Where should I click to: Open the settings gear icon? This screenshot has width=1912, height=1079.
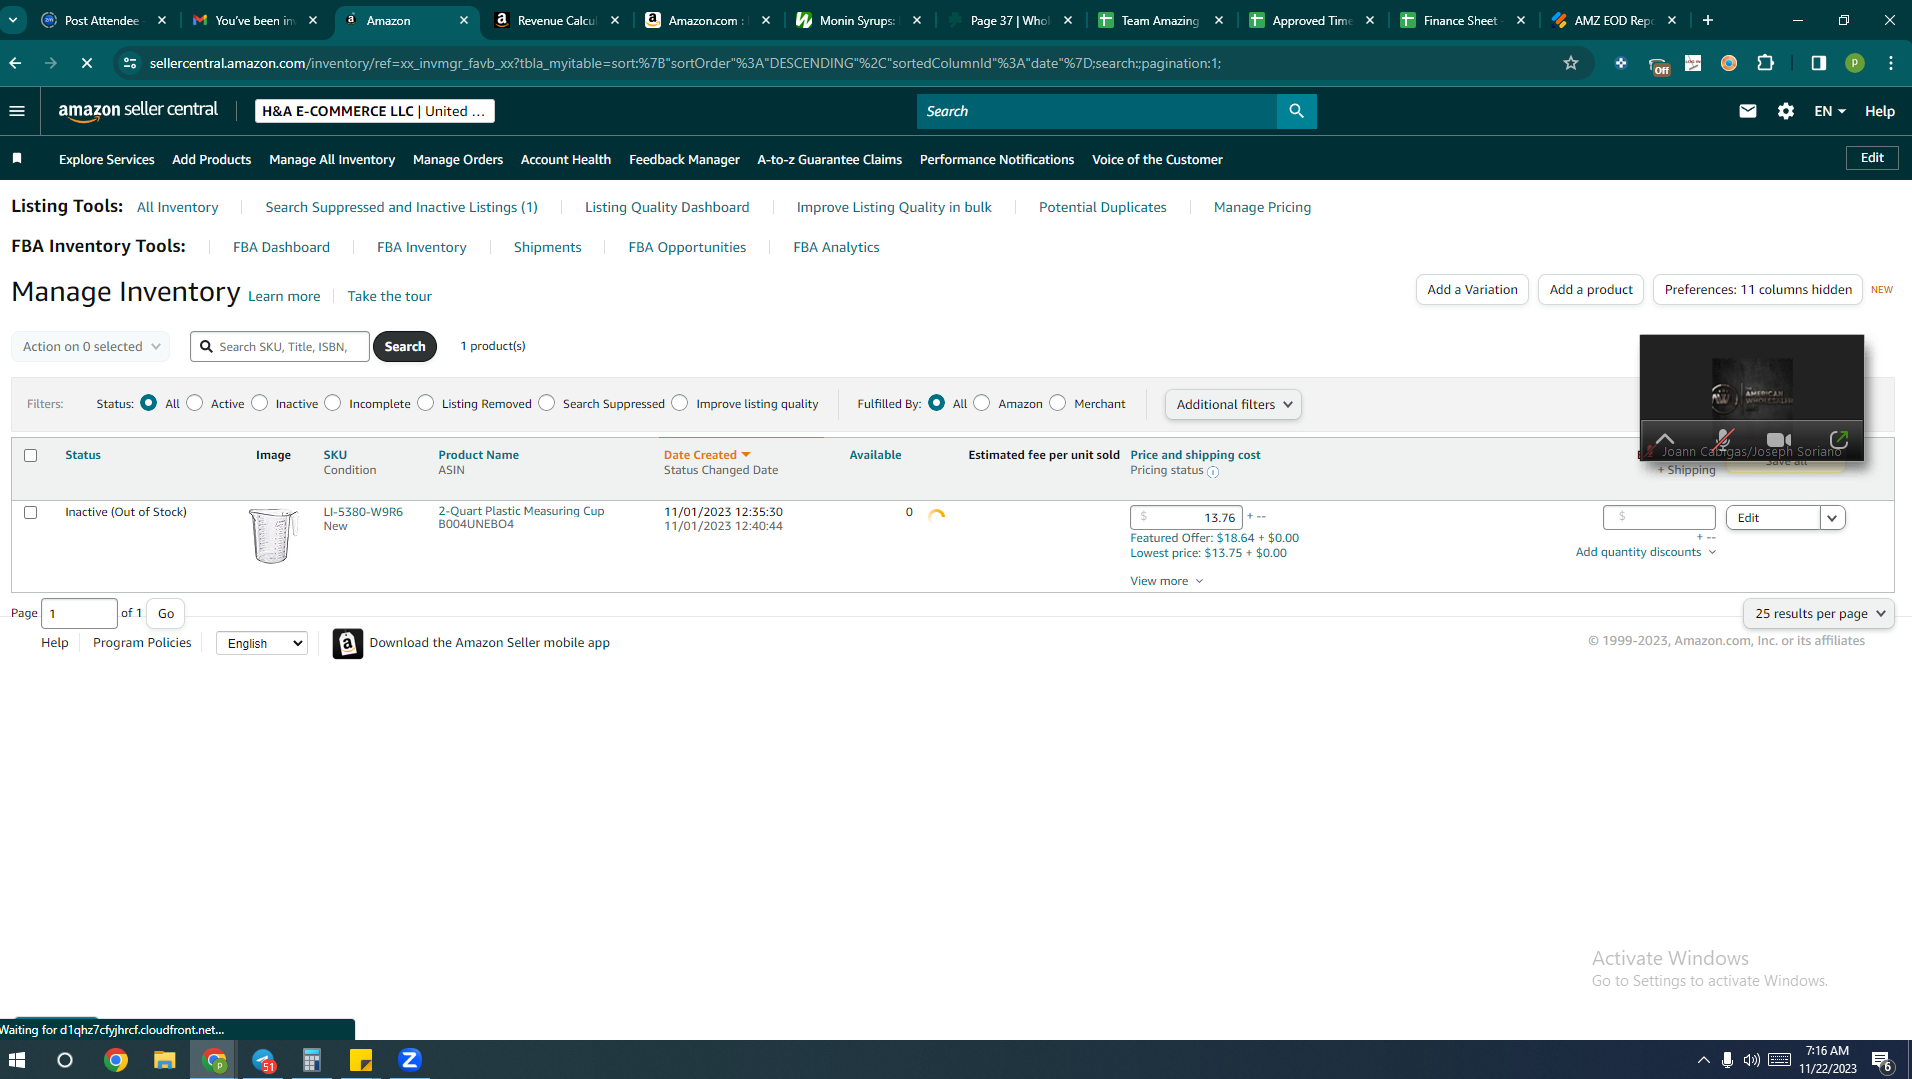[x=1785, y=111]
